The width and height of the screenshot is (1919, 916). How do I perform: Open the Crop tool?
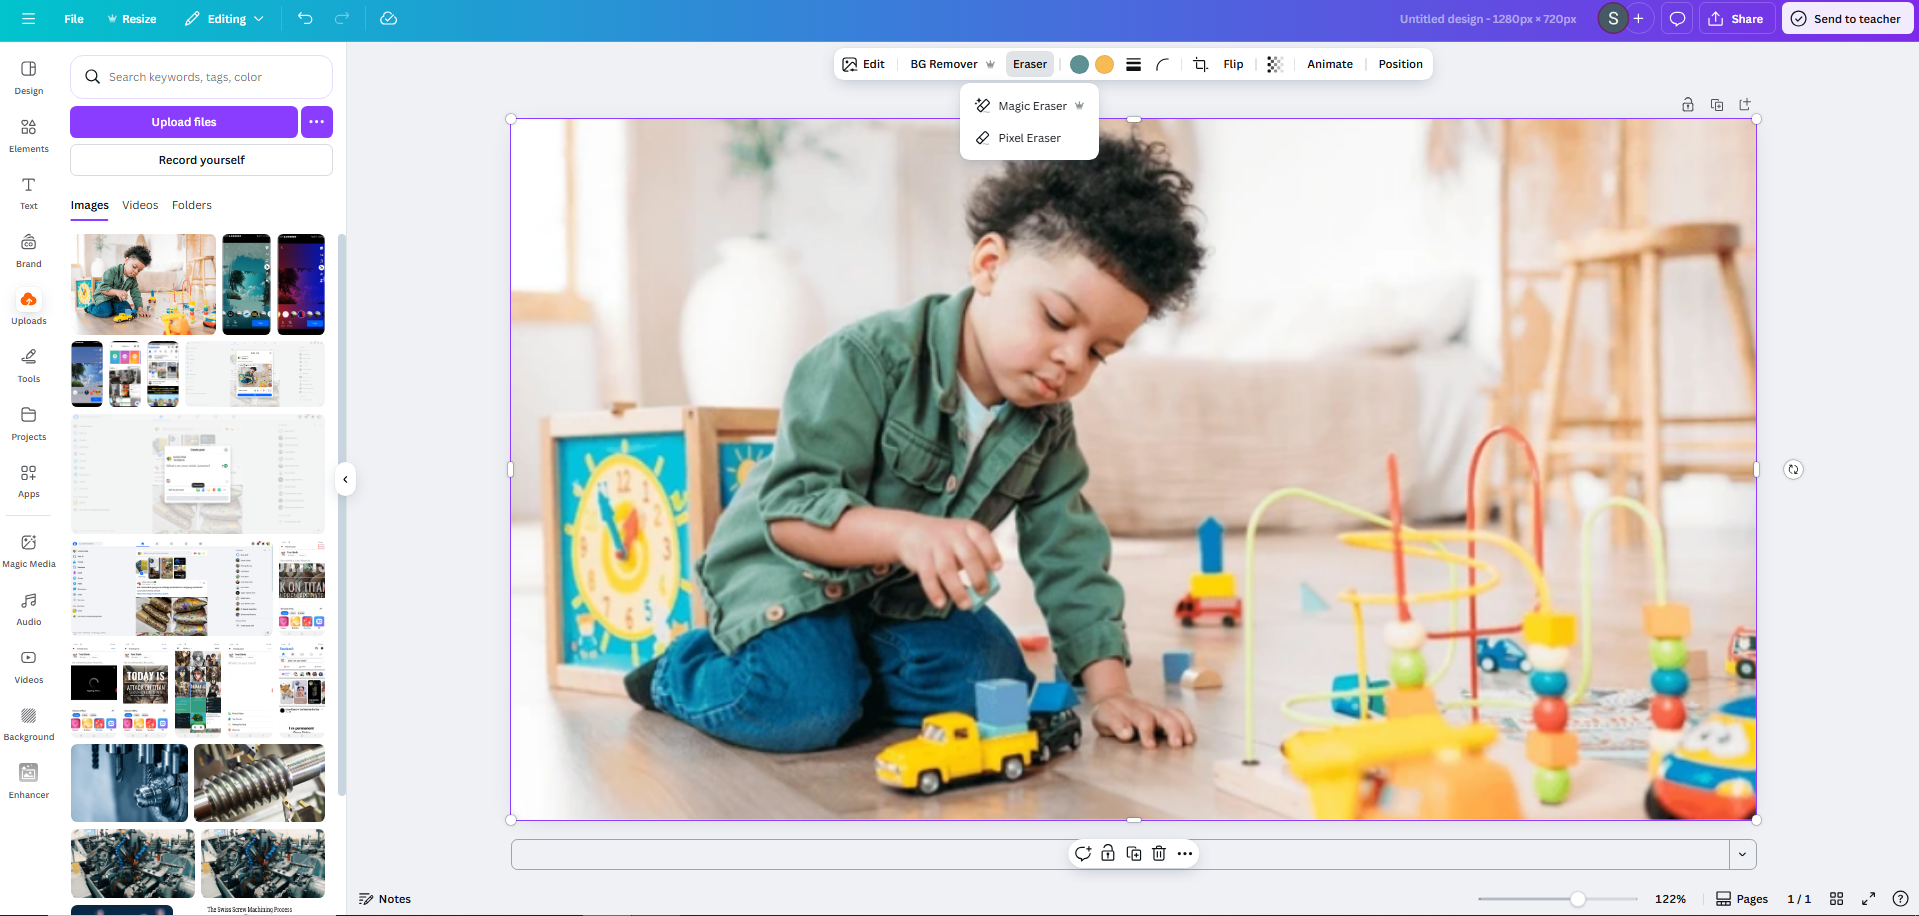coord(1199,63)
